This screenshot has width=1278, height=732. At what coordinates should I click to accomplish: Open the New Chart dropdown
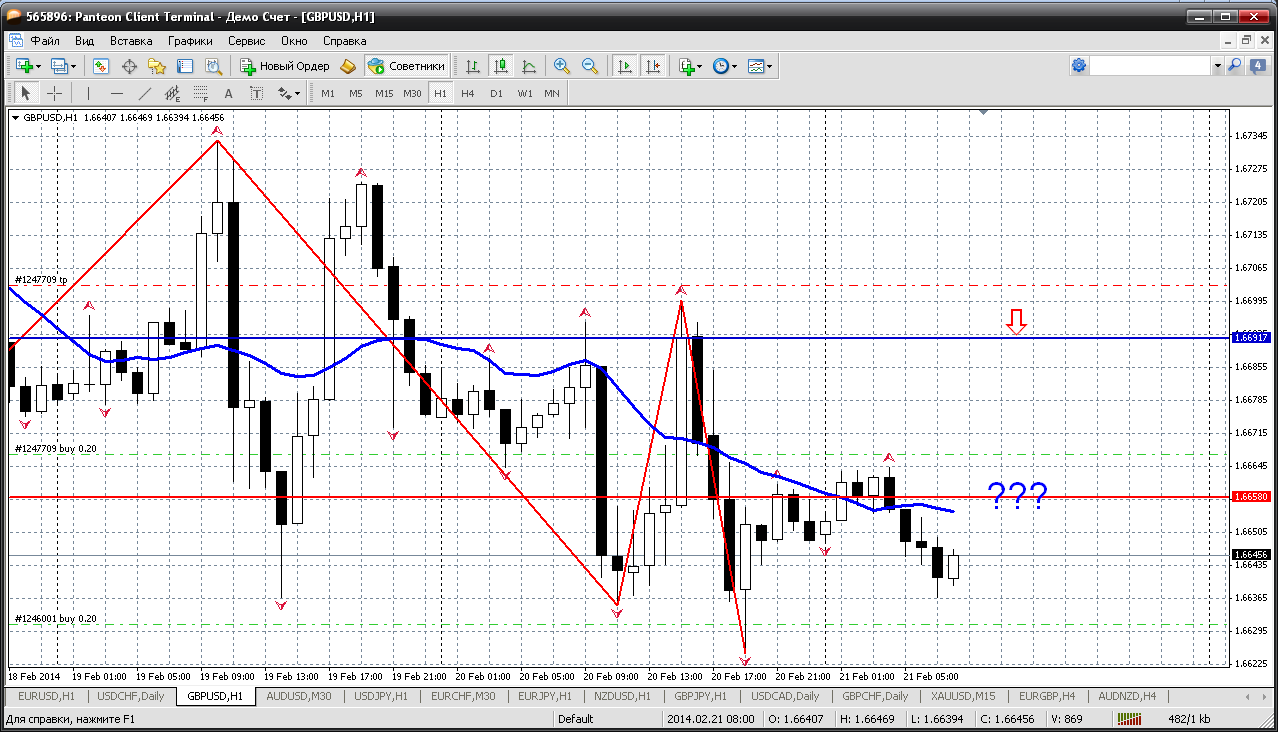26,66
